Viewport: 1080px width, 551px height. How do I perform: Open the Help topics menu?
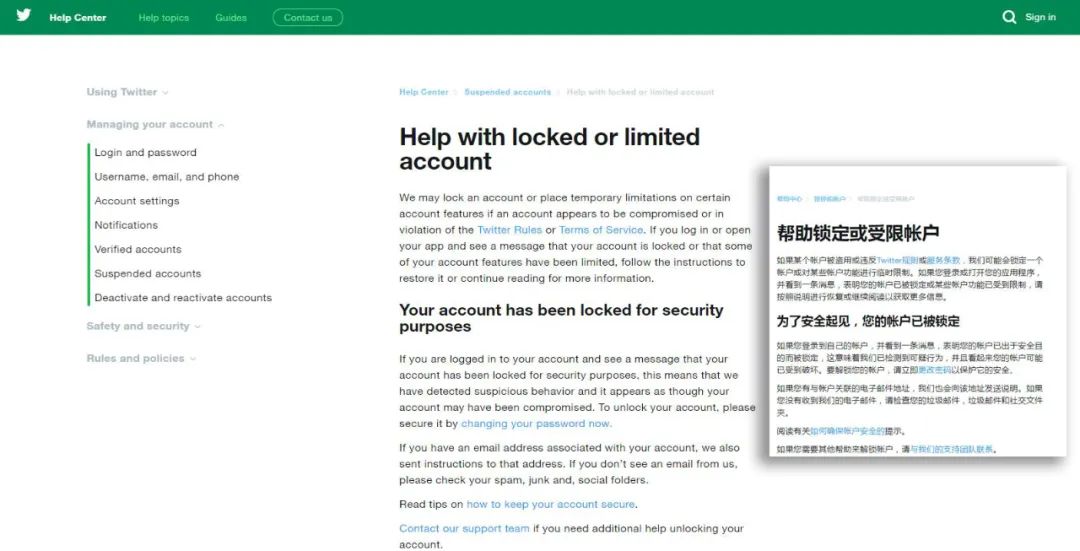click(163, 18)
